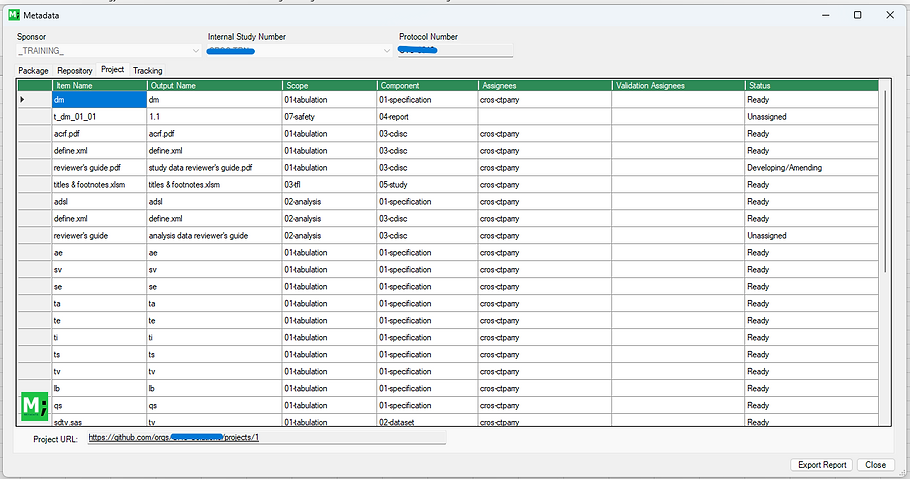Click the Unassigned status of t_dm_01_01

(x=811, y=117)
